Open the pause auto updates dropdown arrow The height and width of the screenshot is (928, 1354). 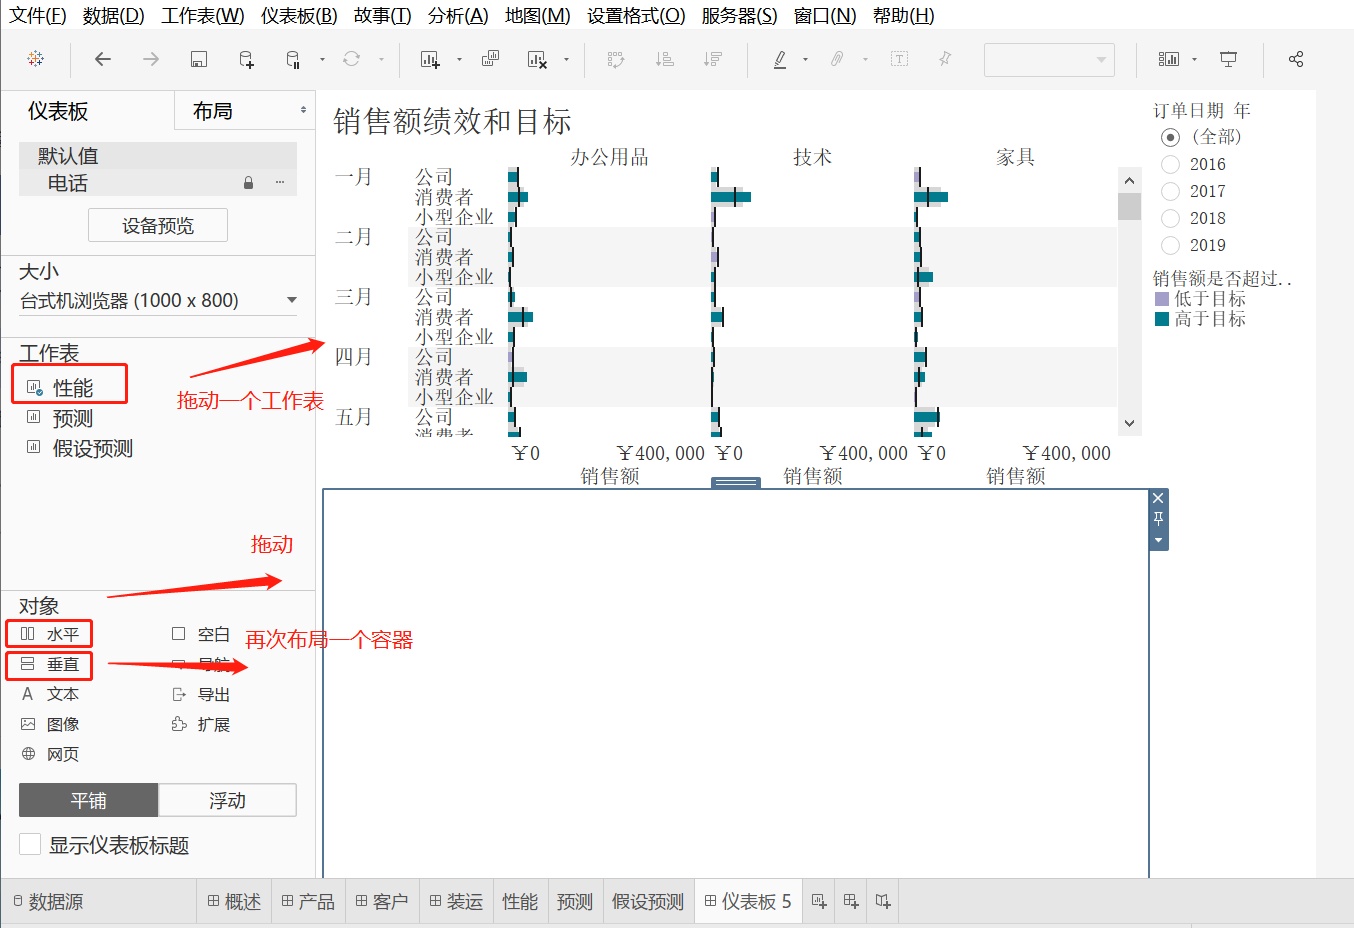322,59
